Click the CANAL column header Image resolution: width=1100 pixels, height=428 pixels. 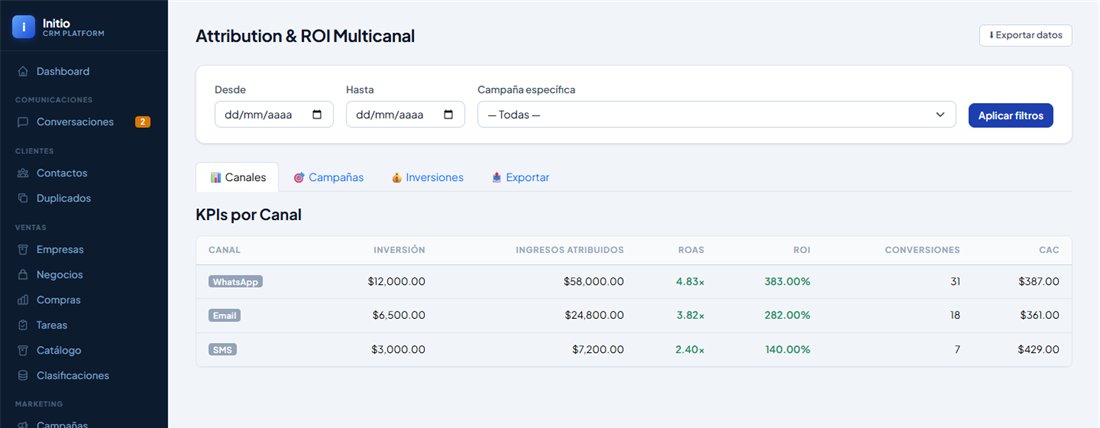tap(224, 250)
